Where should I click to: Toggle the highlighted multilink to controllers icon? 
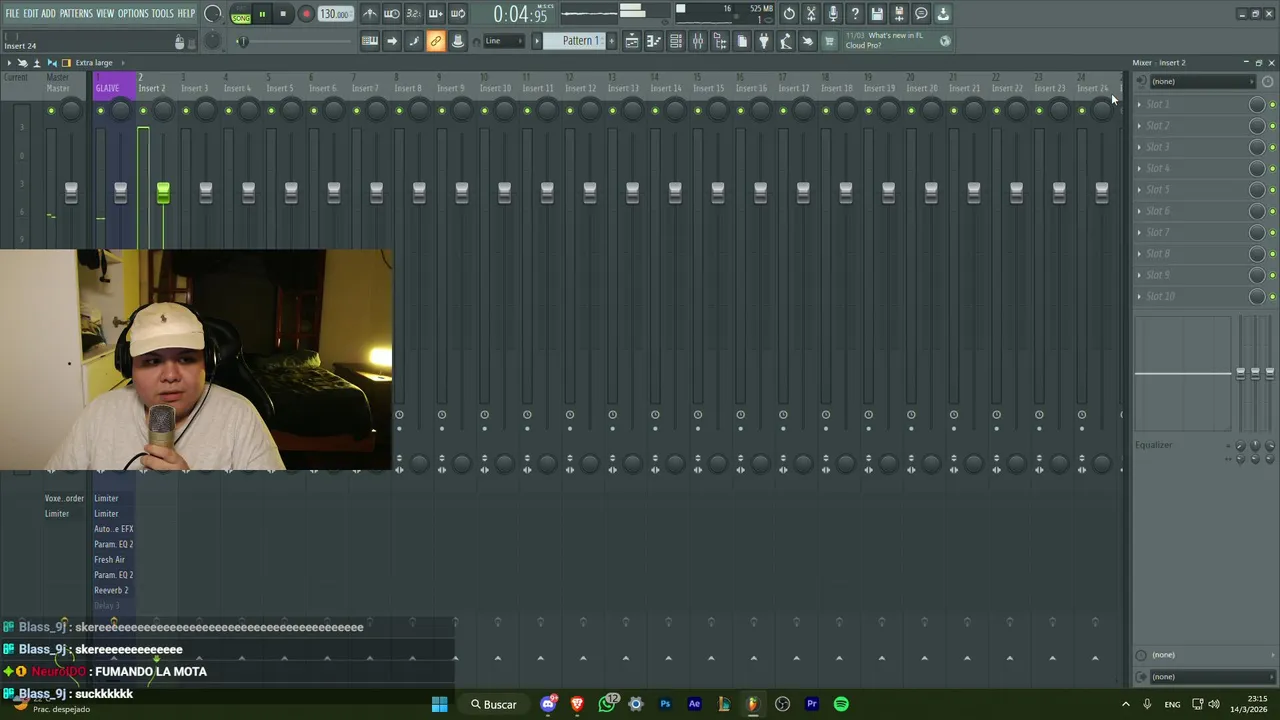click(436, 41)
